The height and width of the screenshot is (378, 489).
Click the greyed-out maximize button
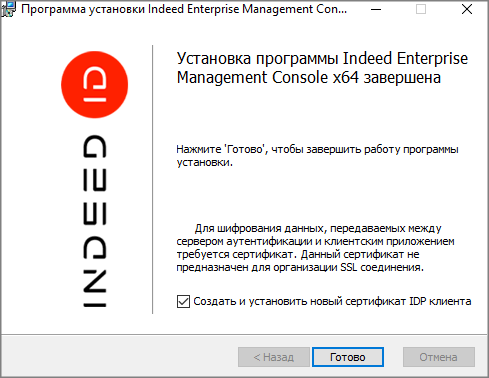(421, 9)
